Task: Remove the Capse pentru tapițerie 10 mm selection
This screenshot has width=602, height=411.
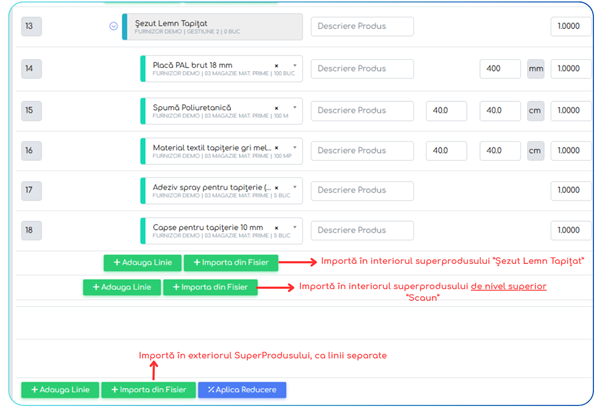Action: coord(276,228)
